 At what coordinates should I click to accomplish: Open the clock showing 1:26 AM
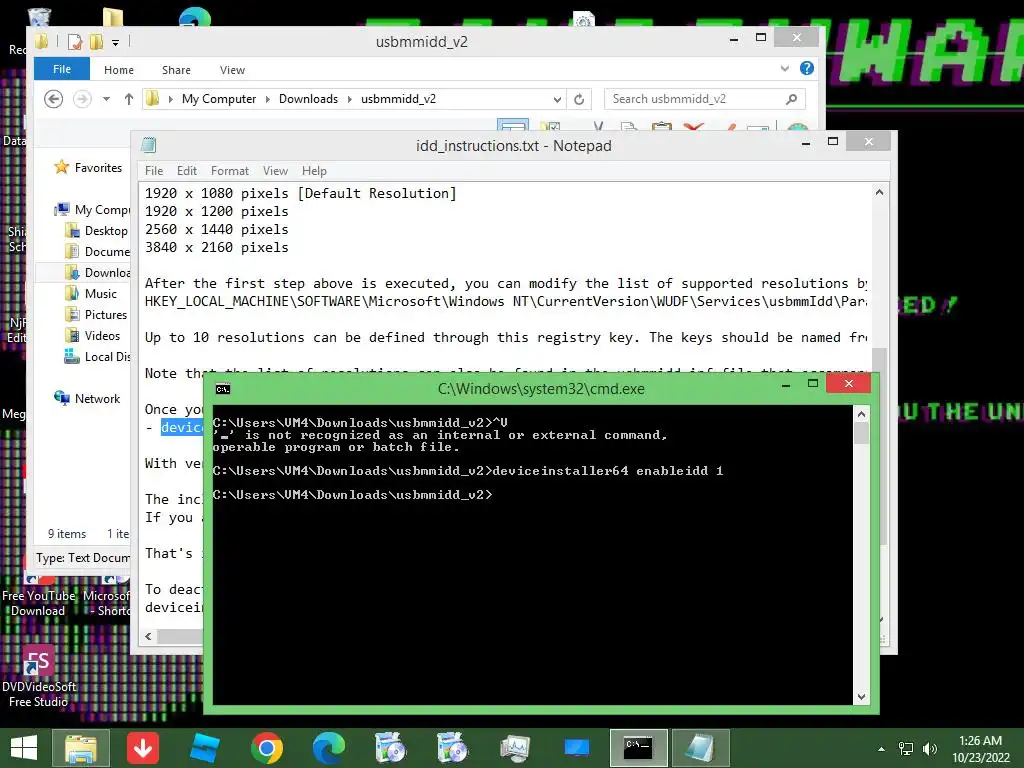pyautogui.click(x=980, y=749)
